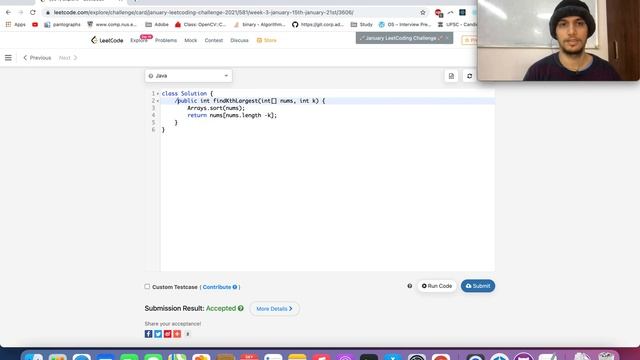This screenshot has height=360, width=640.
Task: Open the hamburger sidebar menu
Action: pos(8,58)
